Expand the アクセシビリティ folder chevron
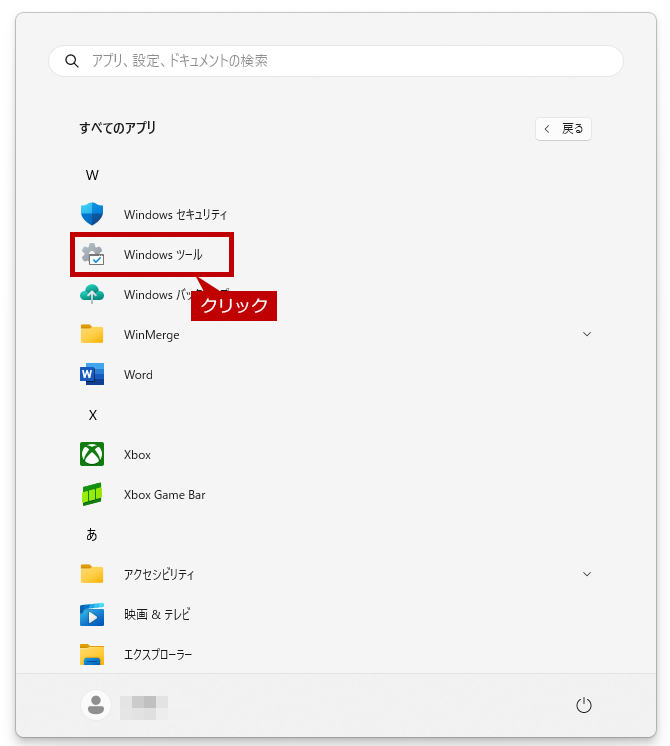The width and height of the screenshot is (670, 746). (587, 574)
